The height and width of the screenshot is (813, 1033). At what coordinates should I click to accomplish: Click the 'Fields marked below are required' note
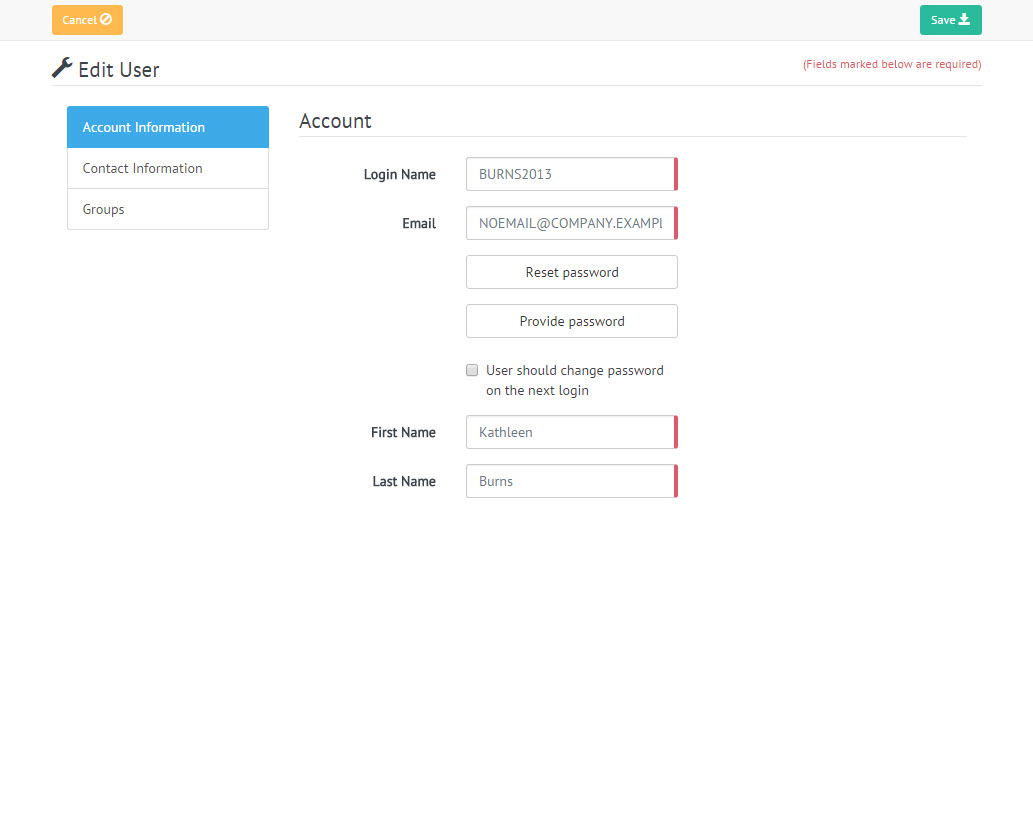coord(891,64)
